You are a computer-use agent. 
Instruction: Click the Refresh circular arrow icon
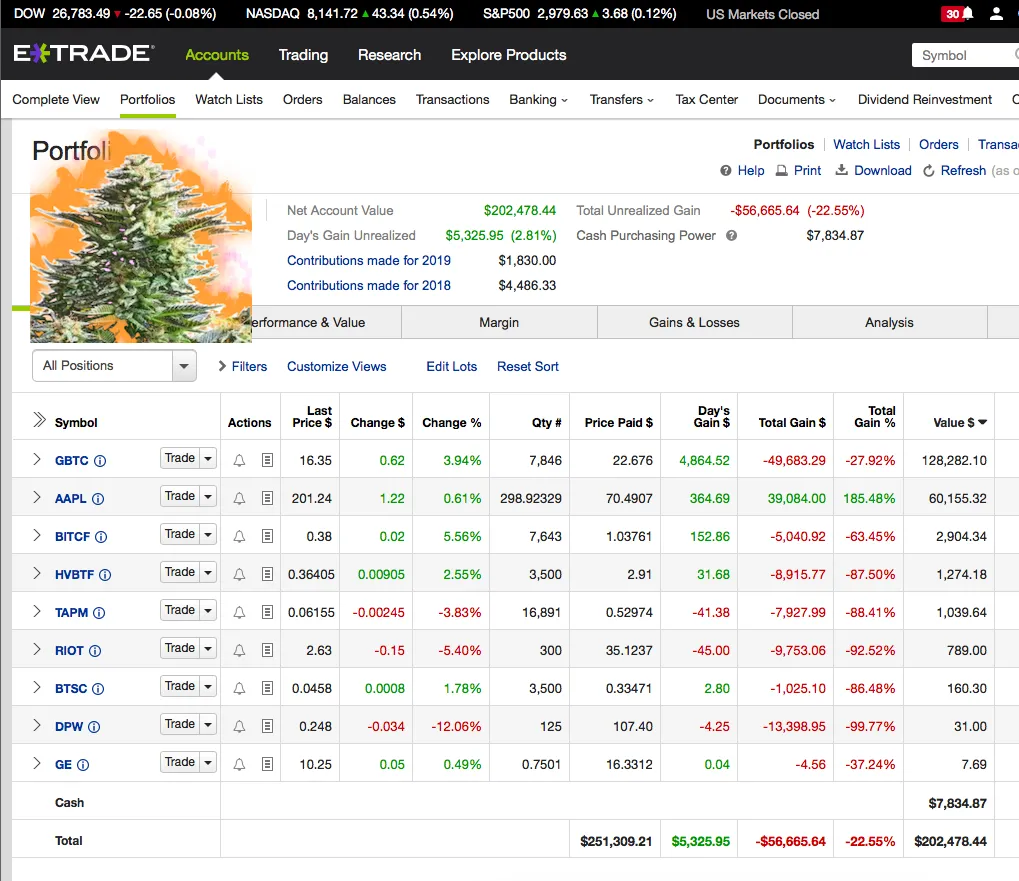click(929, 170)
